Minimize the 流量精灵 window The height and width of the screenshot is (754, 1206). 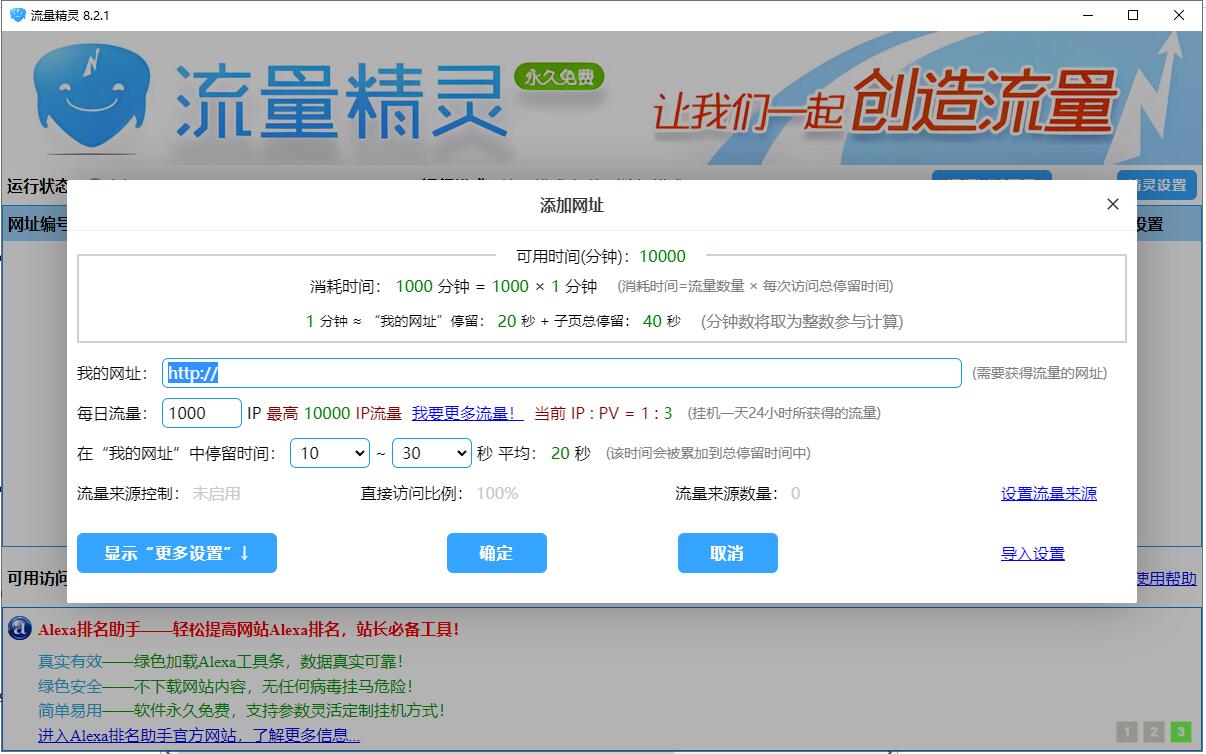1087,15
